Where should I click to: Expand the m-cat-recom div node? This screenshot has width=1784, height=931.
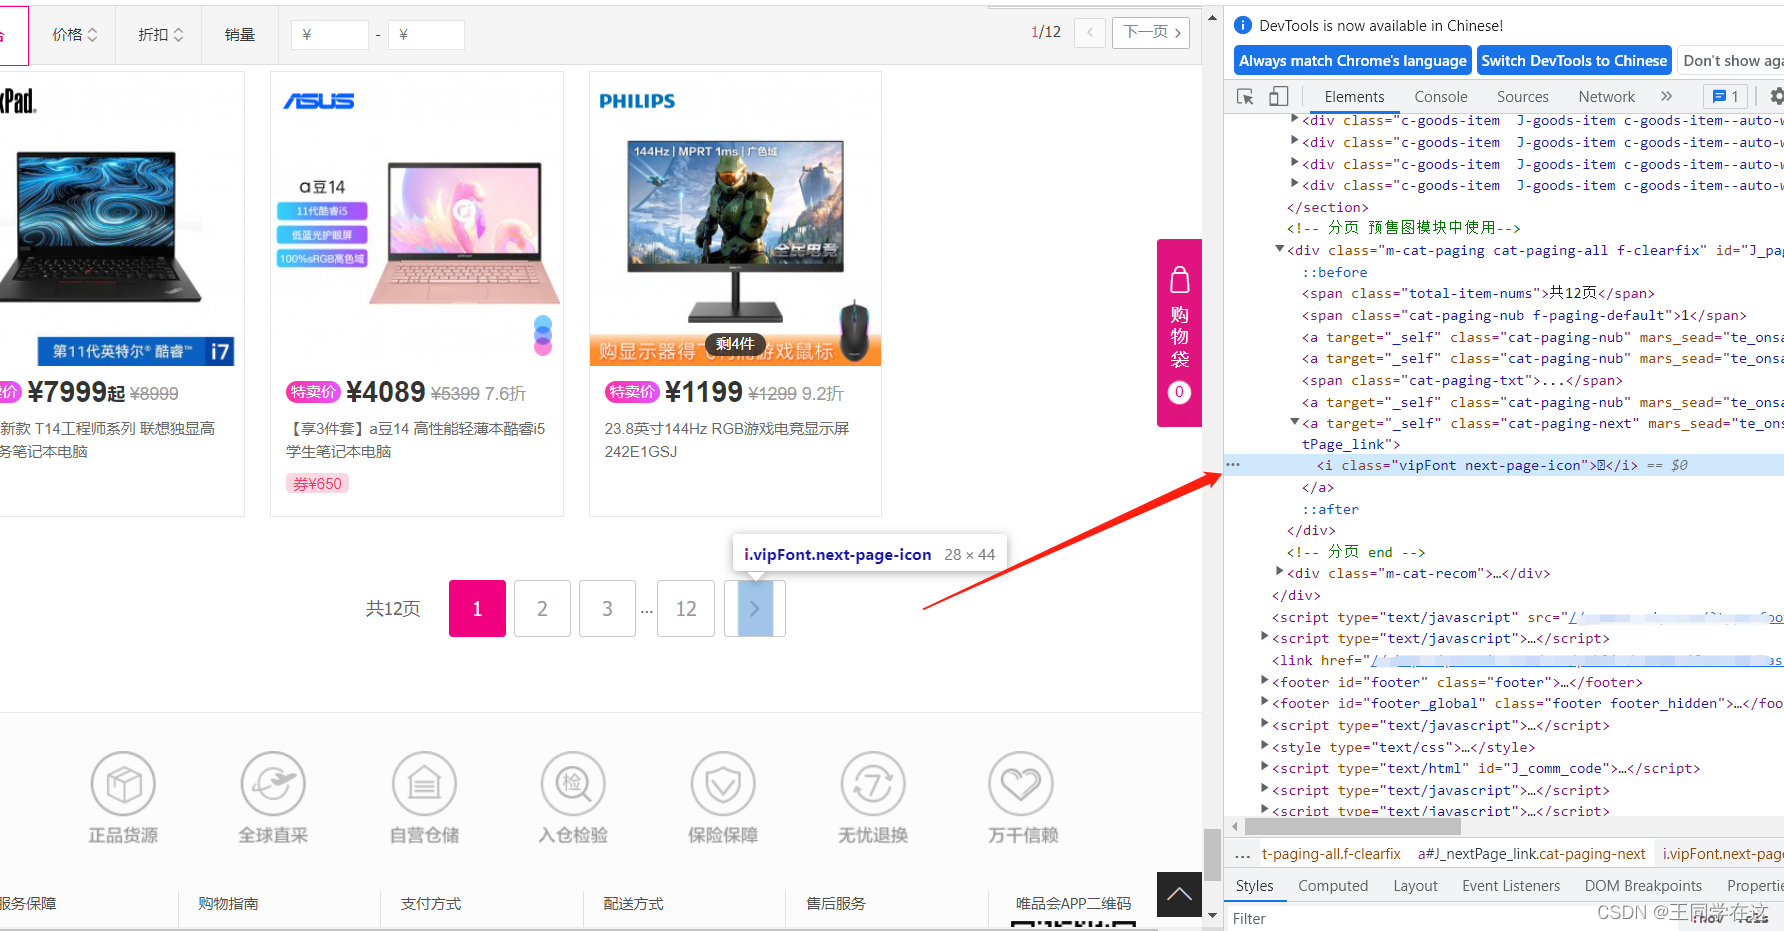point(1280,572)
